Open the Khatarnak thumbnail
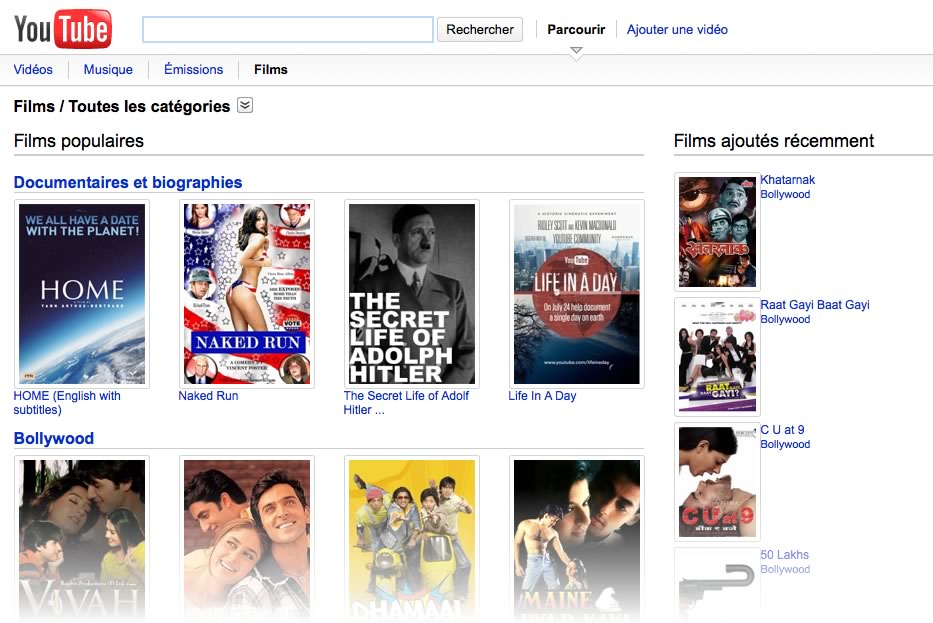 (717, 232)
